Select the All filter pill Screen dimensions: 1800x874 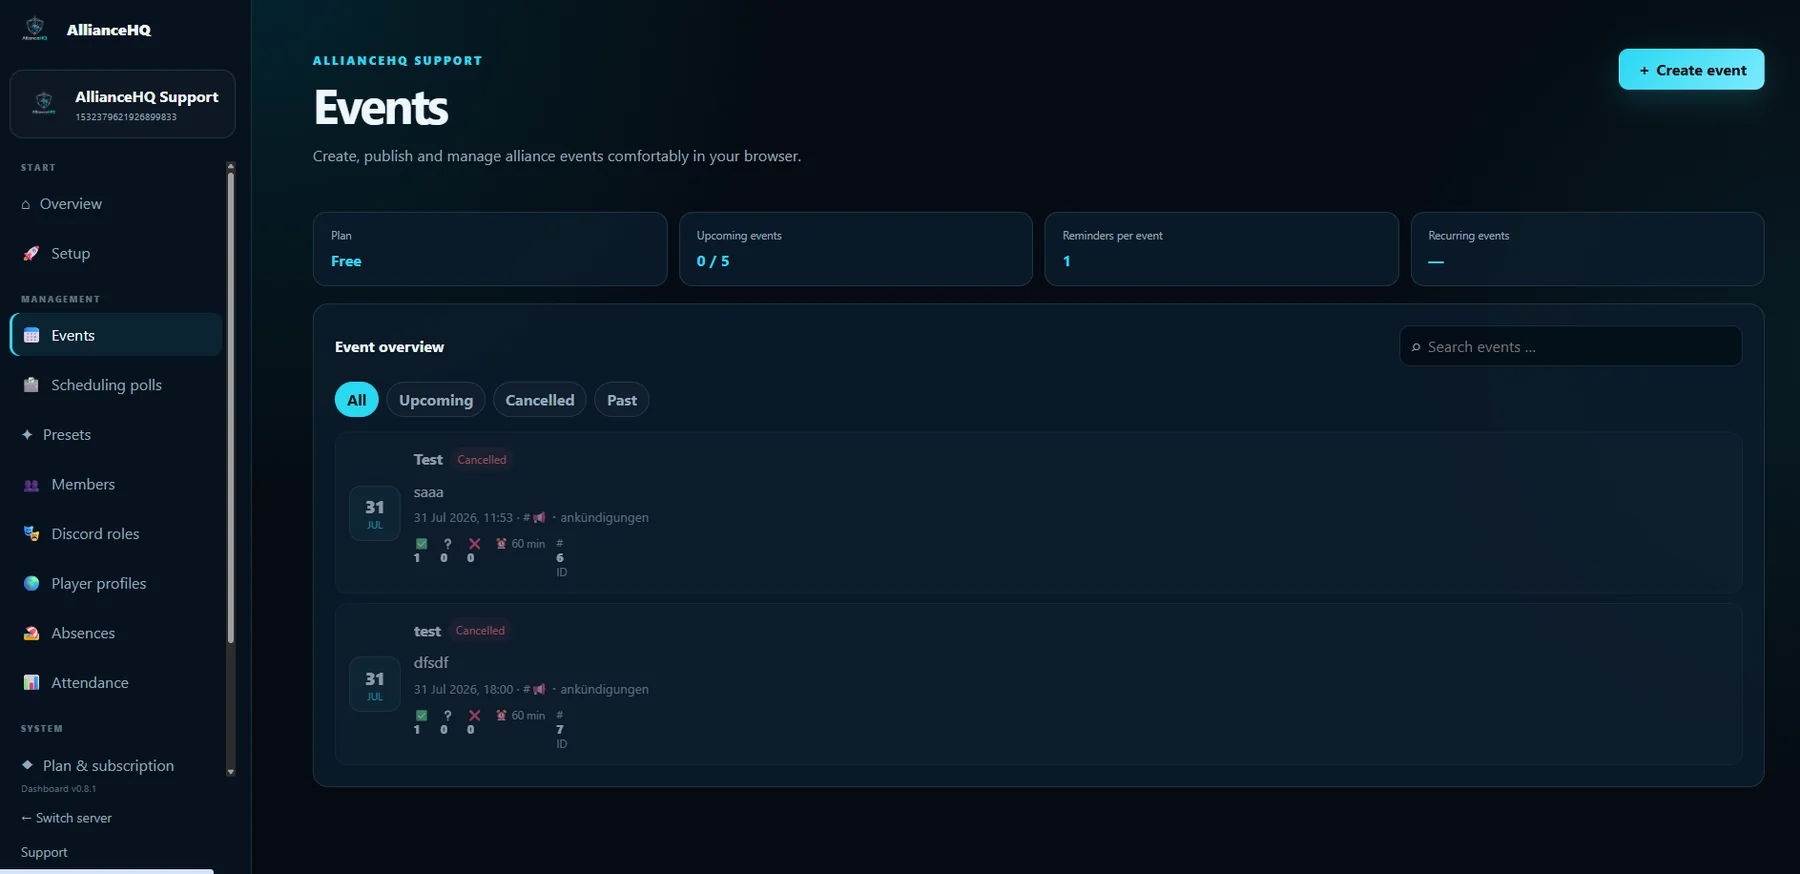point(356,400)
